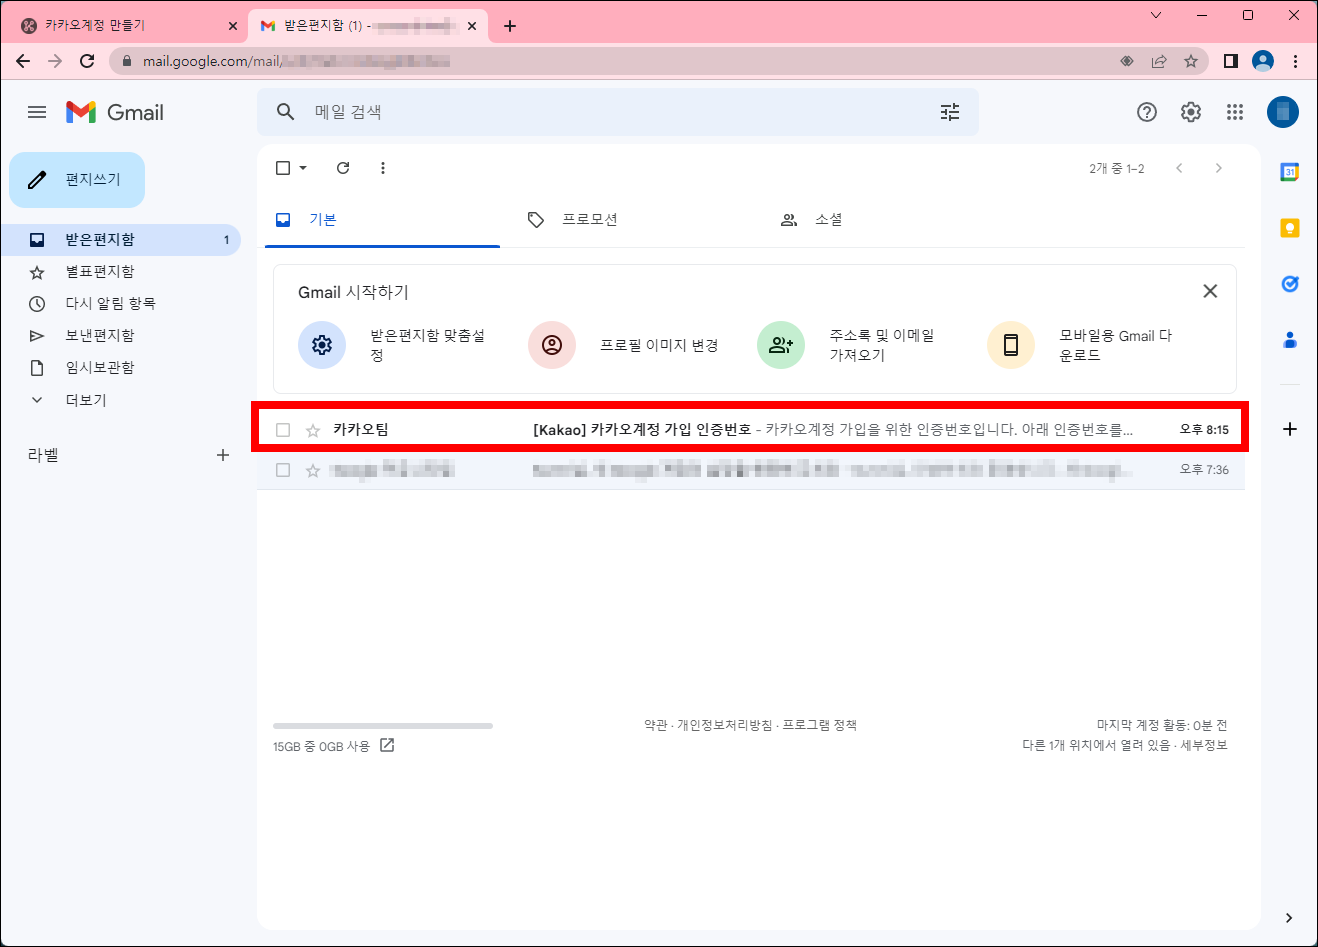The width and height of the screenshot is (1318, 947).
Task: Show search options filter icon
Action: point(950,112)
